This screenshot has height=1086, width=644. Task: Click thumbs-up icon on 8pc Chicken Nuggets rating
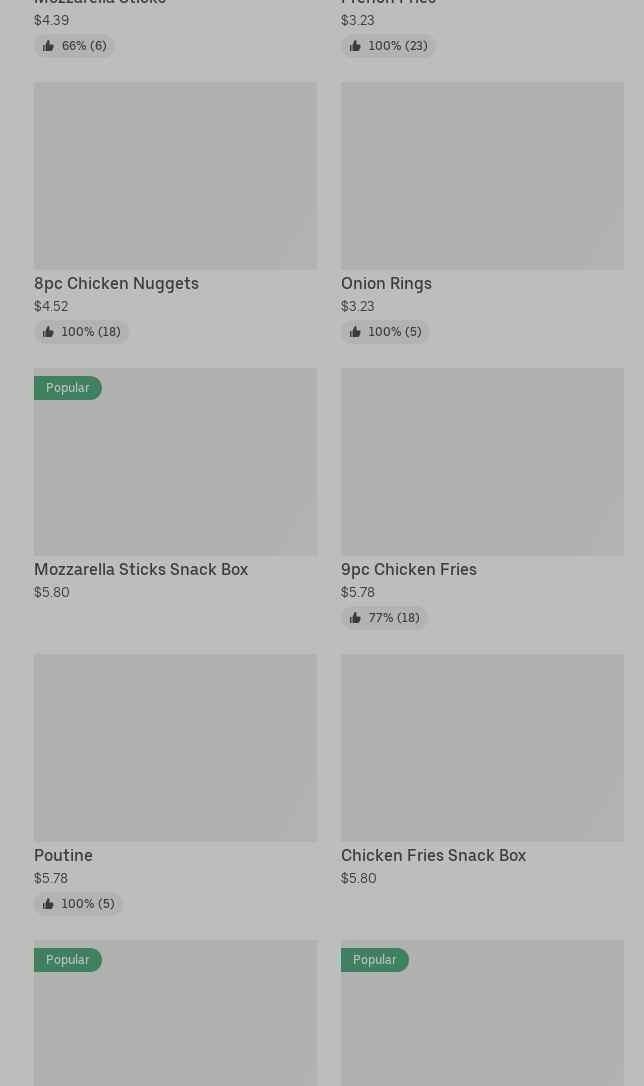tap(48, 332)
